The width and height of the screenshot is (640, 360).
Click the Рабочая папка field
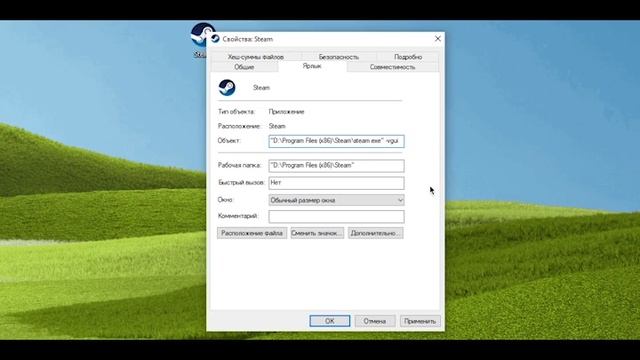point(336,166)
